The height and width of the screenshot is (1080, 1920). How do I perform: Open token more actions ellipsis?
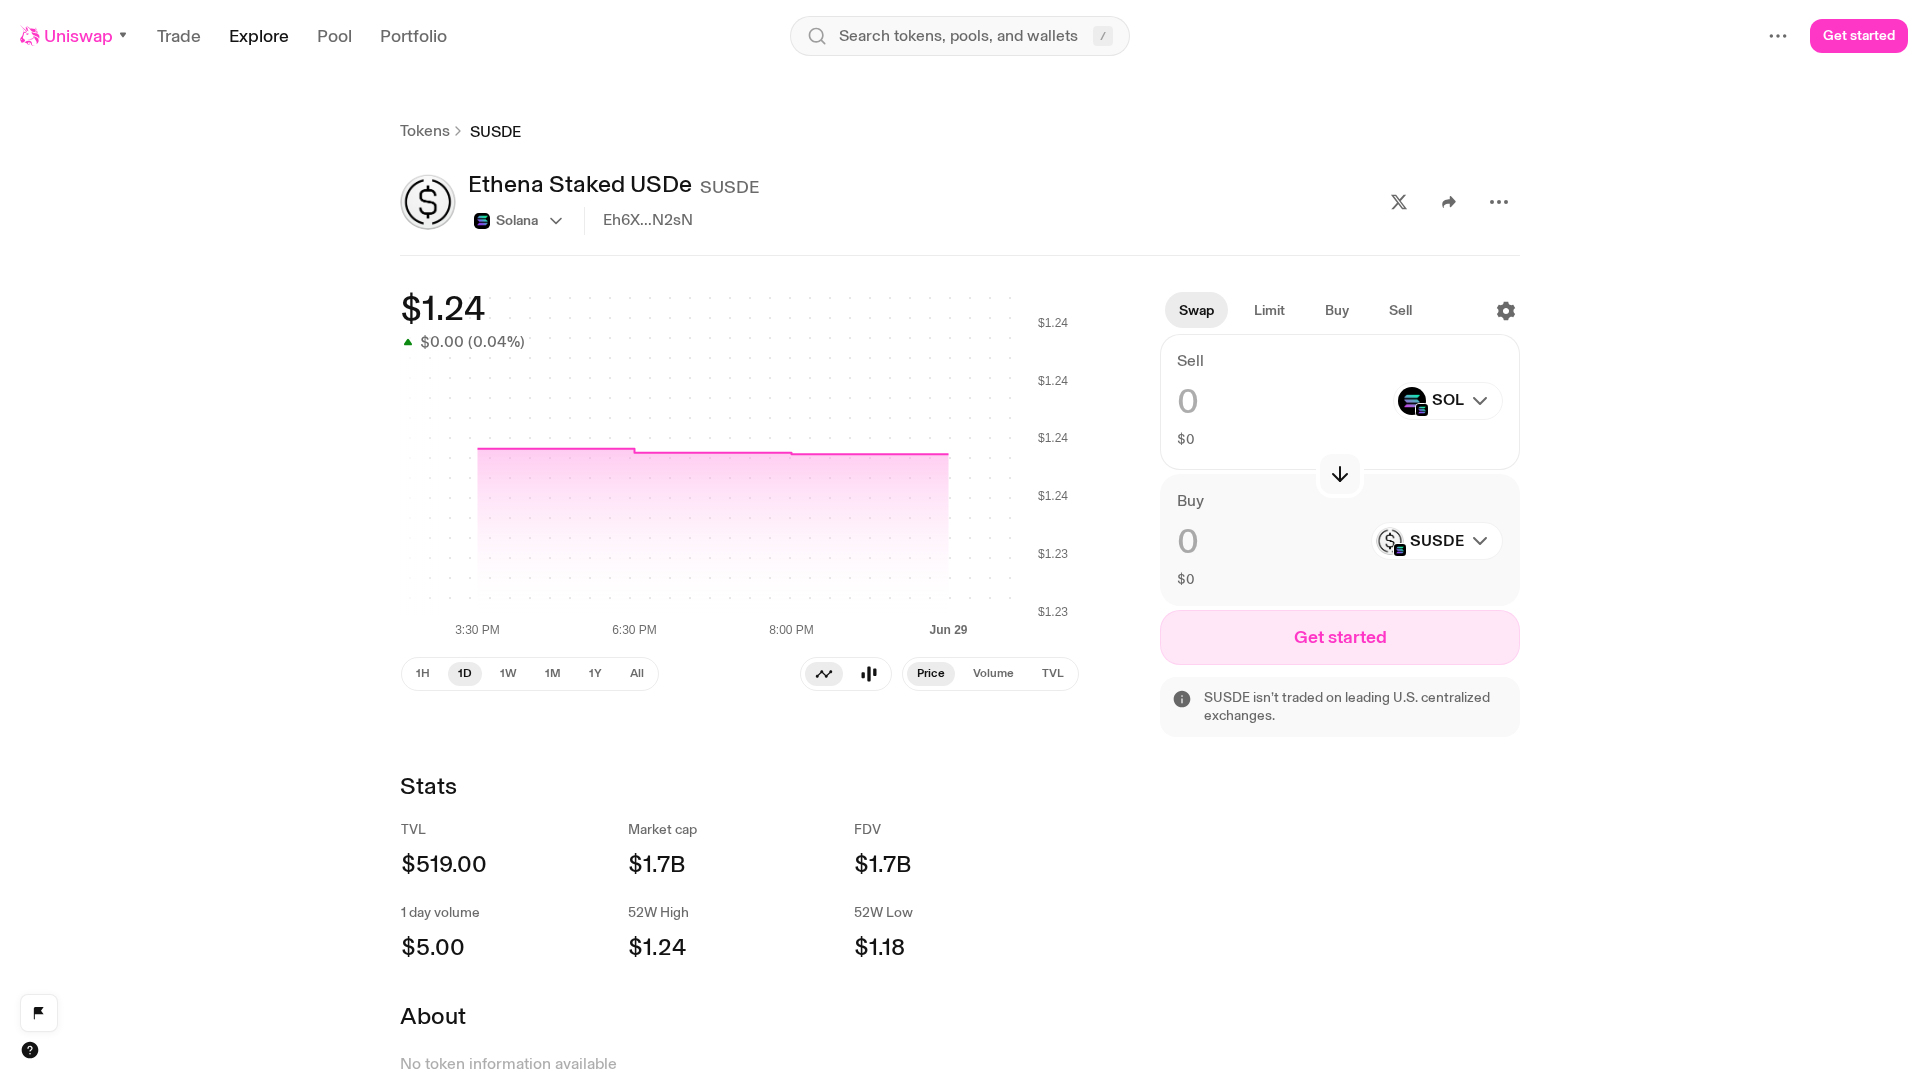tap(1499, 202)
